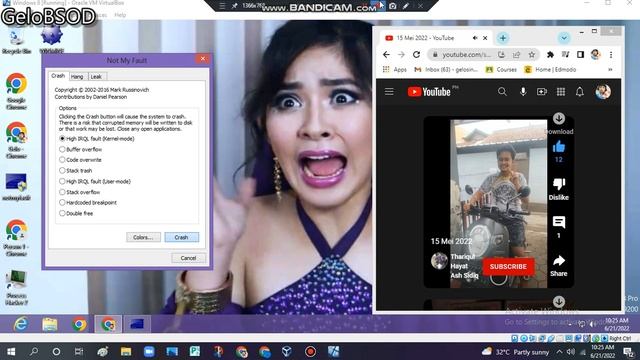Open YouTube apps grid icon
Screen dimensions: 640x360
point(561,92)
